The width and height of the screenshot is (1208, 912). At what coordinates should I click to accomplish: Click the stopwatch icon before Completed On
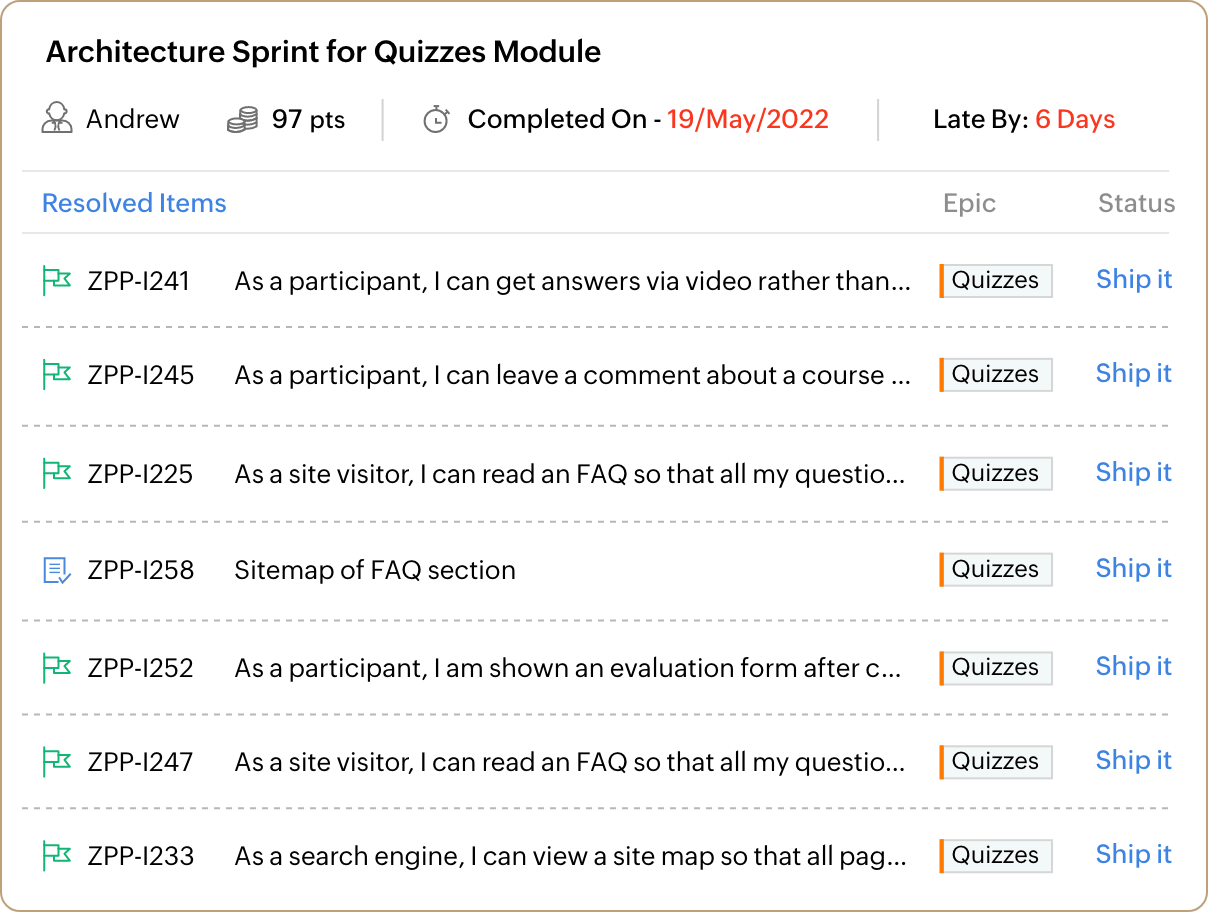coord(436,120)
